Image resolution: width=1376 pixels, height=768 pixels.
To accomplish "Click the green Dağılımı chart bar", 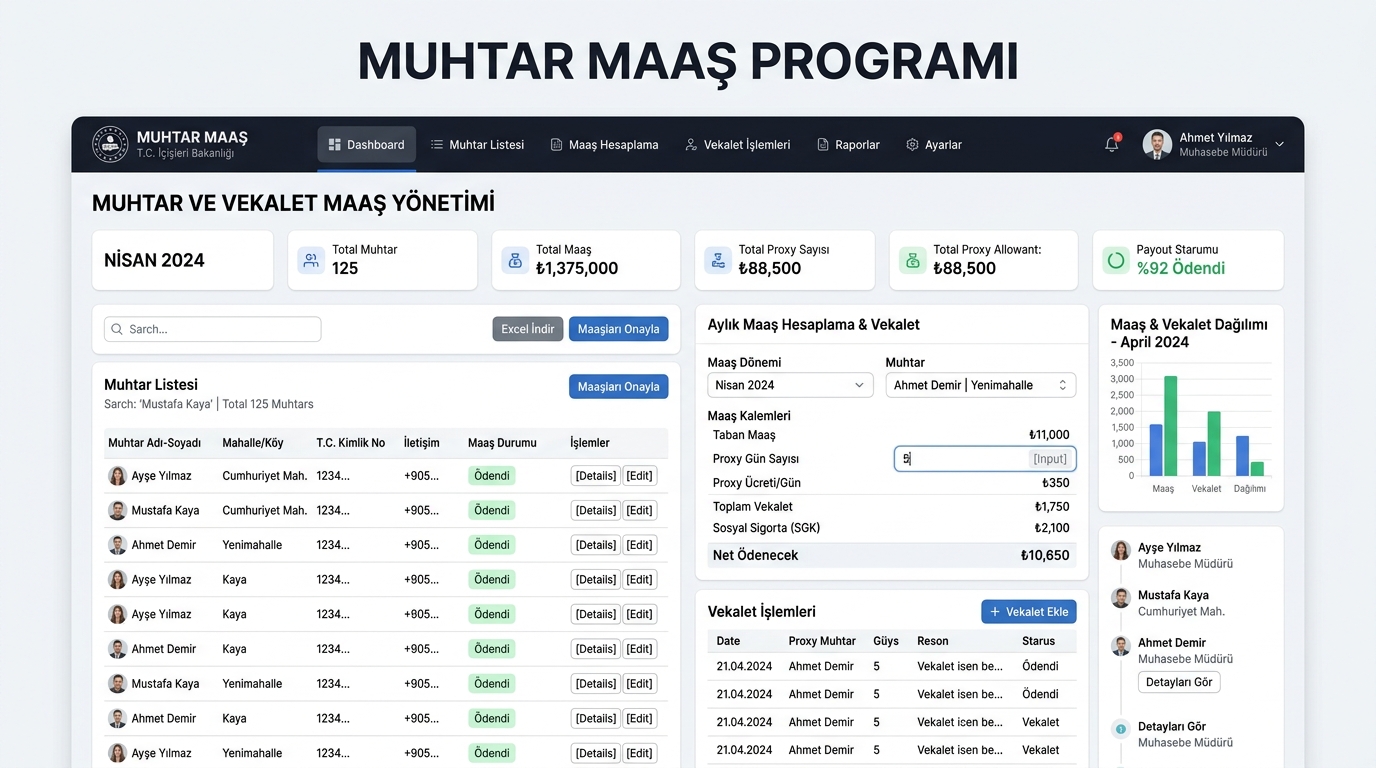I will point(1257,469).
